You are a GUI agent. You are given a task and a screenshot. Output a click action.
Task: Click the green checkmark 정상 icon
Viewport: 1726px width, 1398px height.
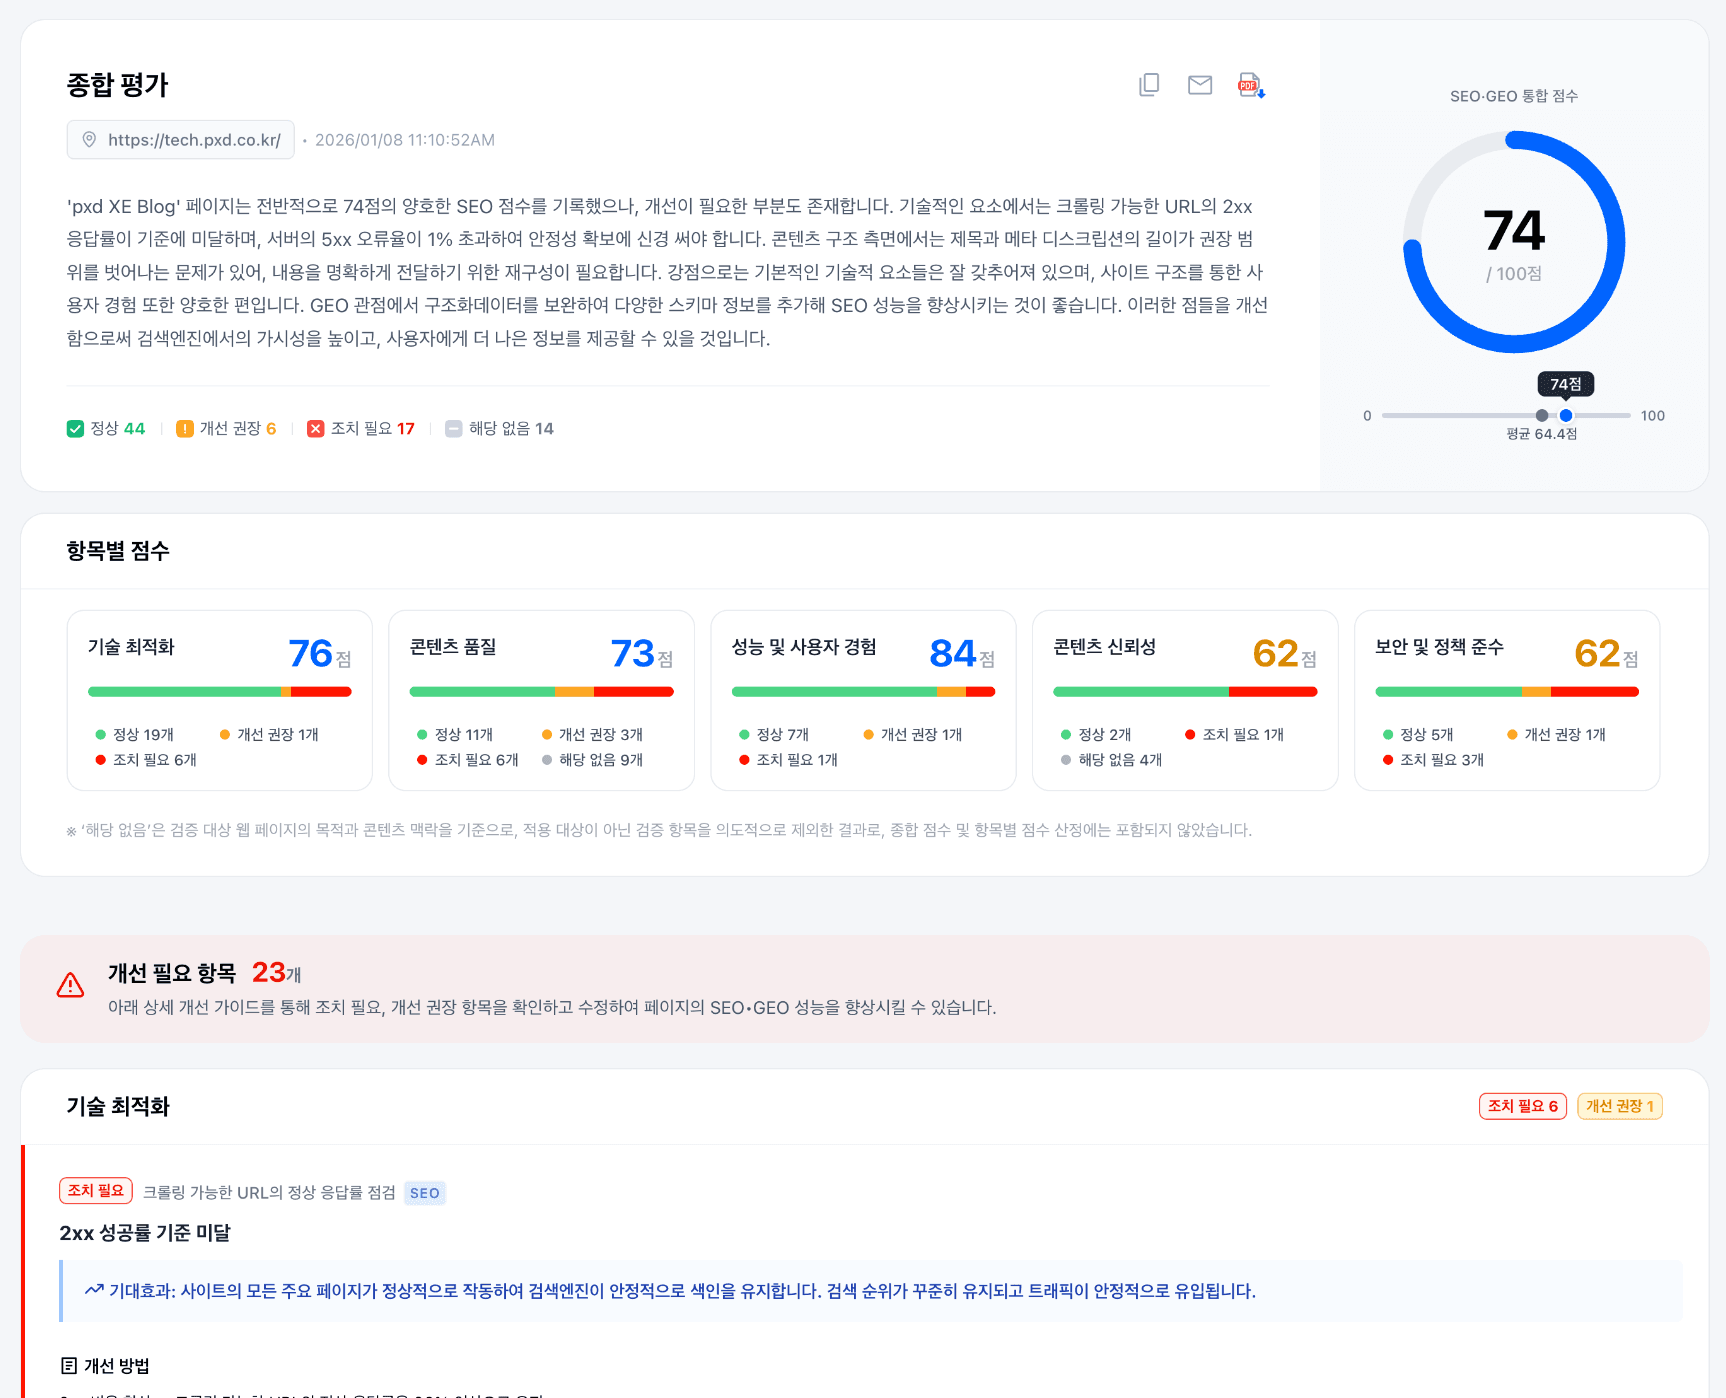[75, 429]
